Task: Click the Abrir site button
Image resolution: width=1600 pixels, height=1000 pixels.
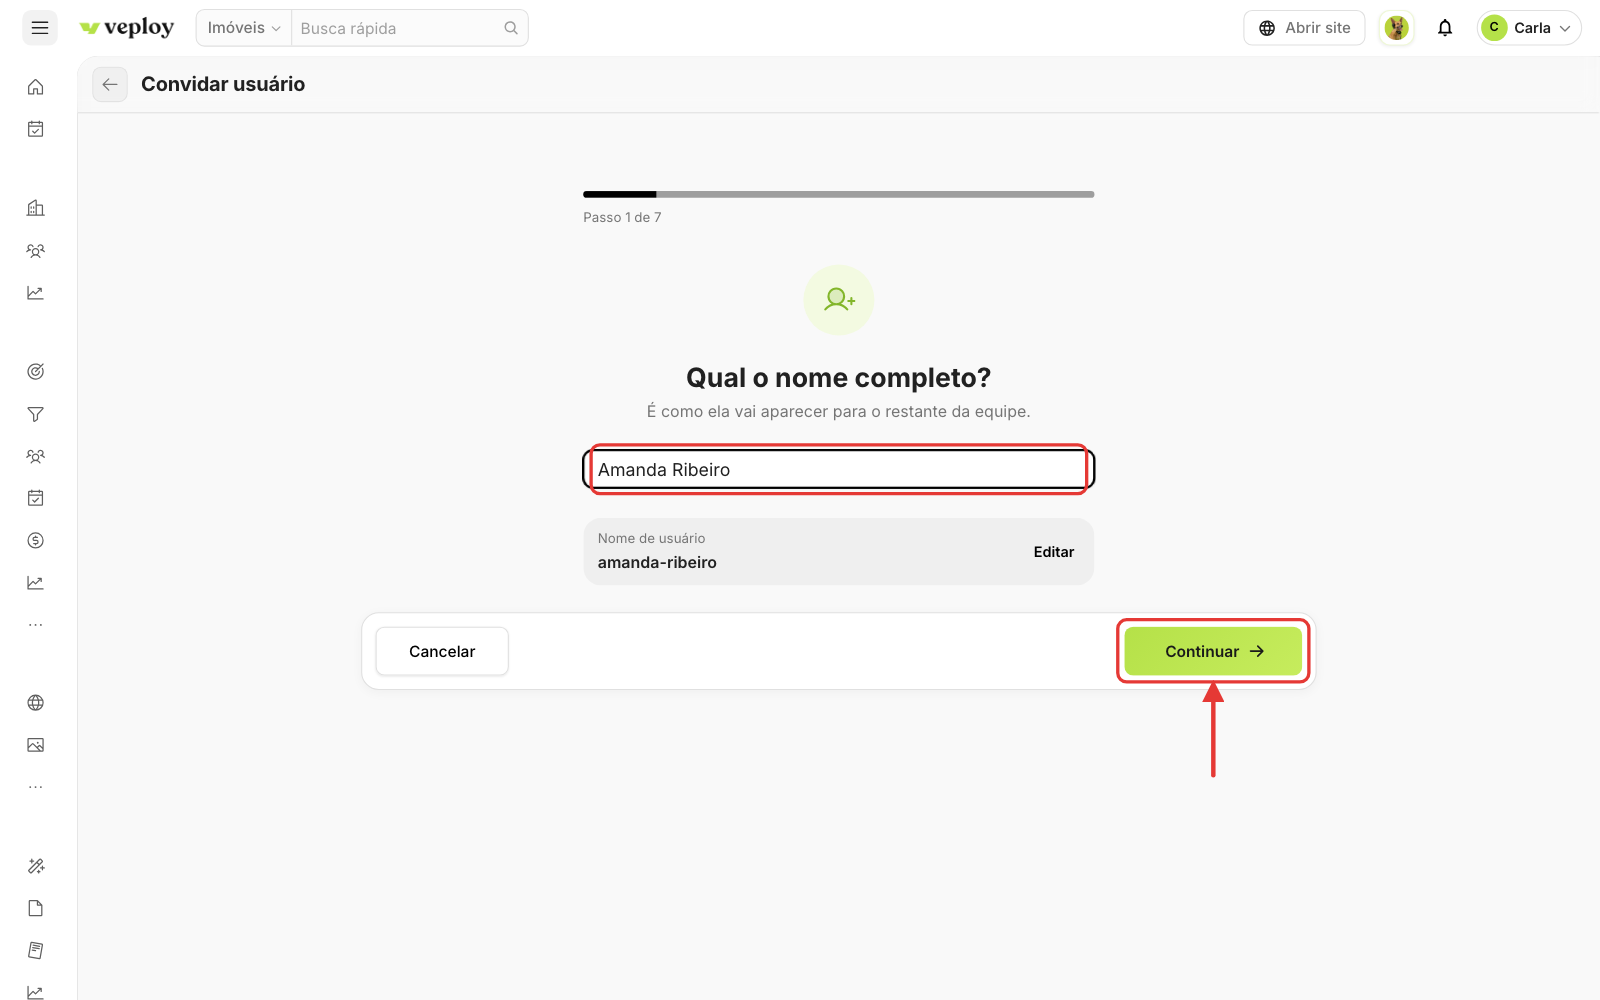Action: pyautogui.click(x=1304, y=28)
